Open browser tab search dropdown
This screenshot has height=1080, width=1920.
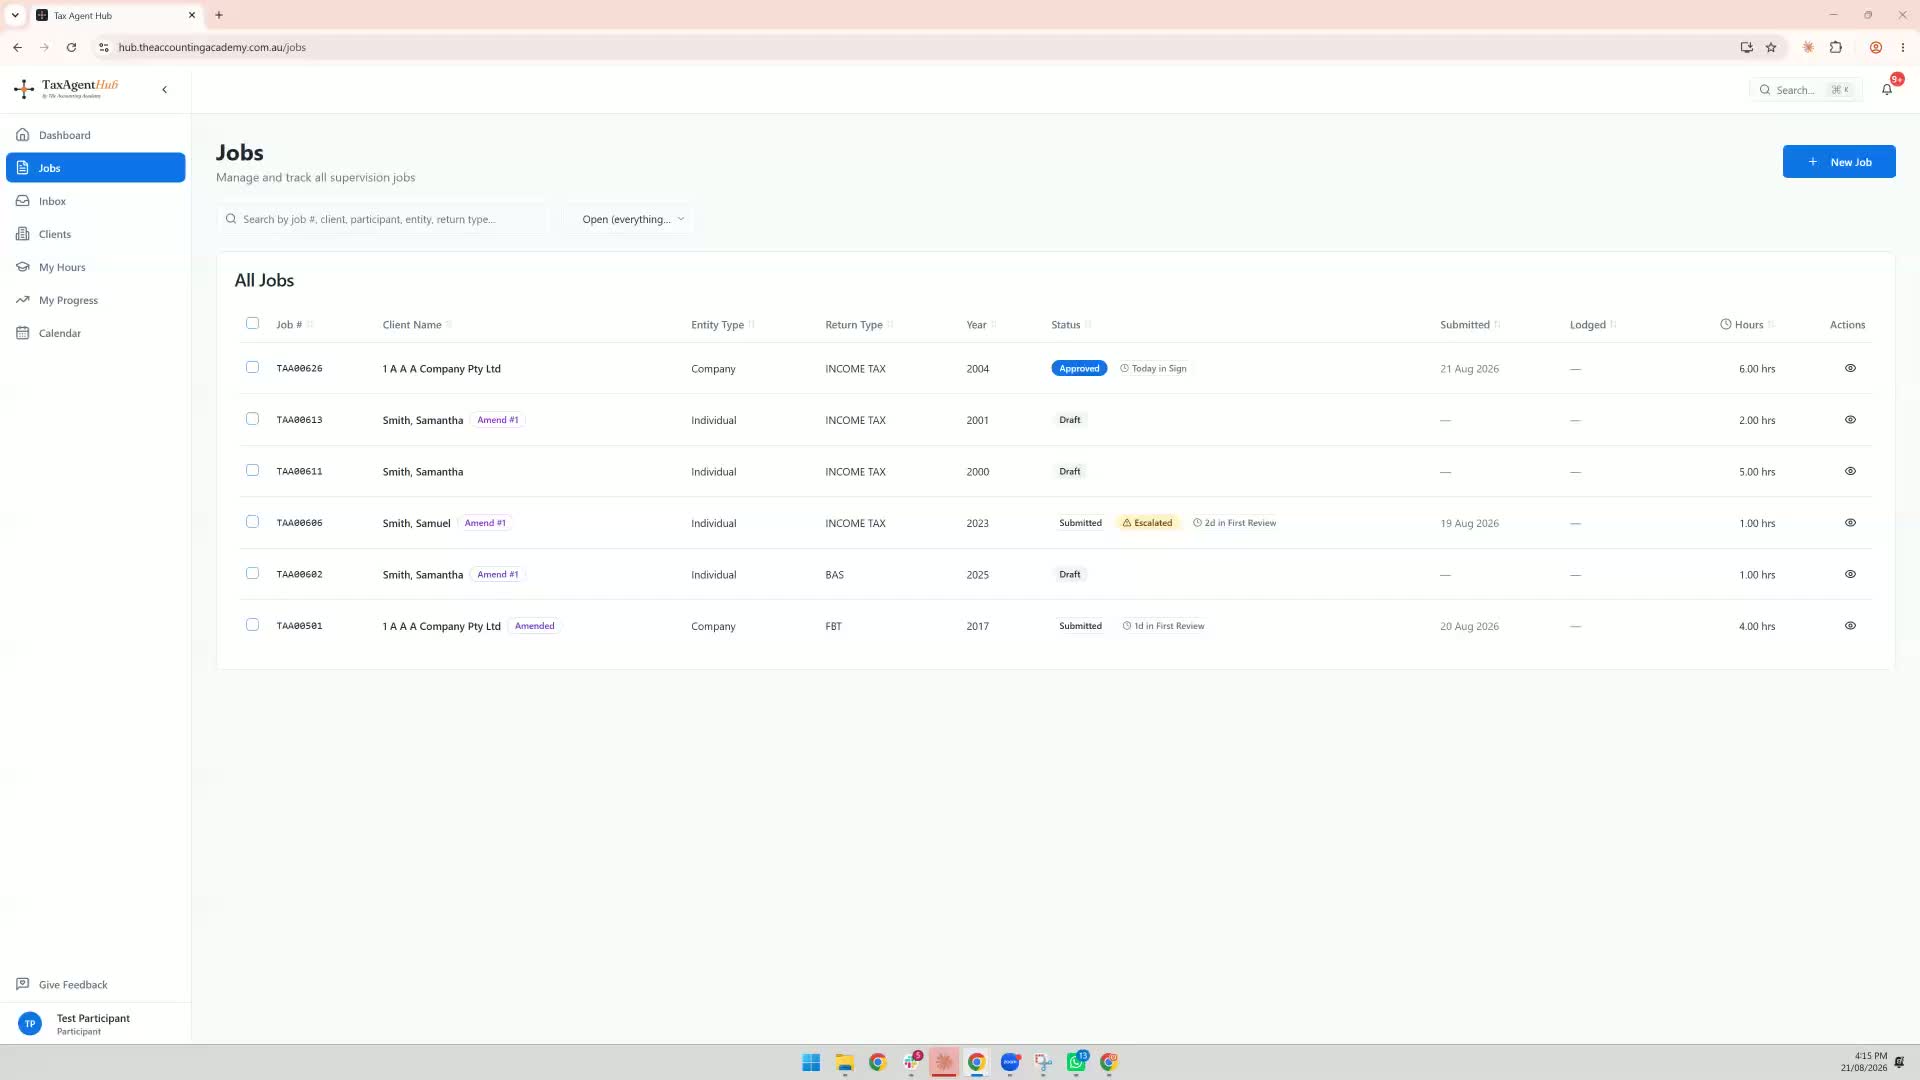pyautogui.click(x=15, y=15)
